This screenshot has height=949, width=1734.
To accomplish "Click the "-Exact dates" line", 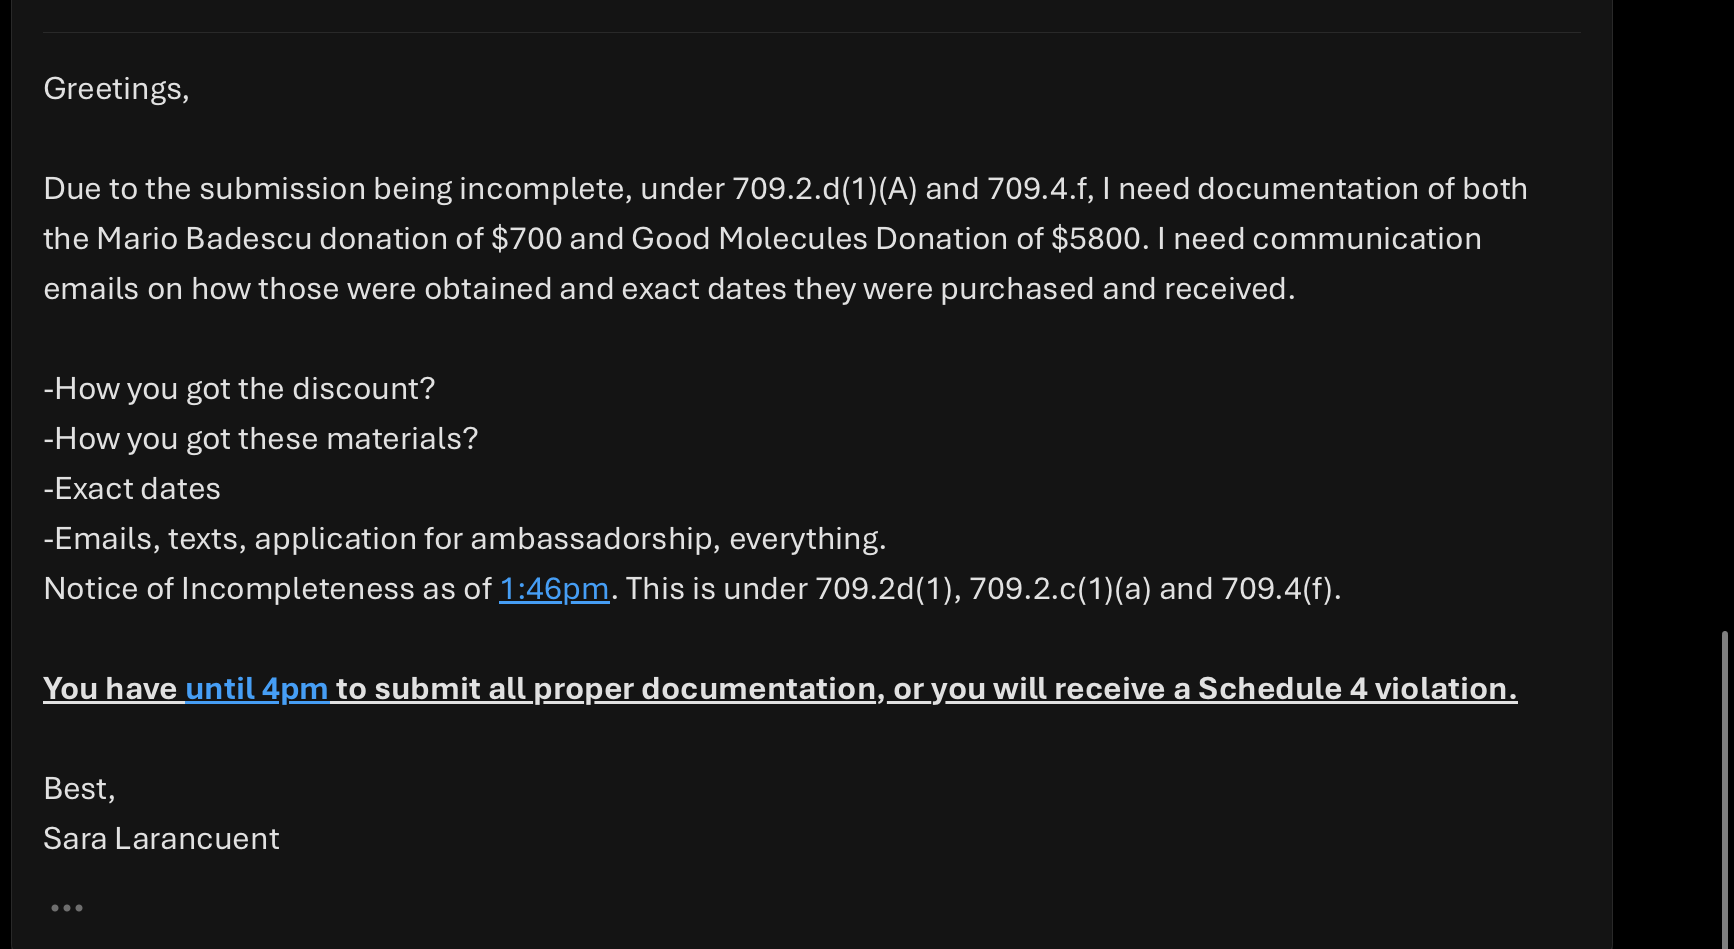I will click(132, 489).
